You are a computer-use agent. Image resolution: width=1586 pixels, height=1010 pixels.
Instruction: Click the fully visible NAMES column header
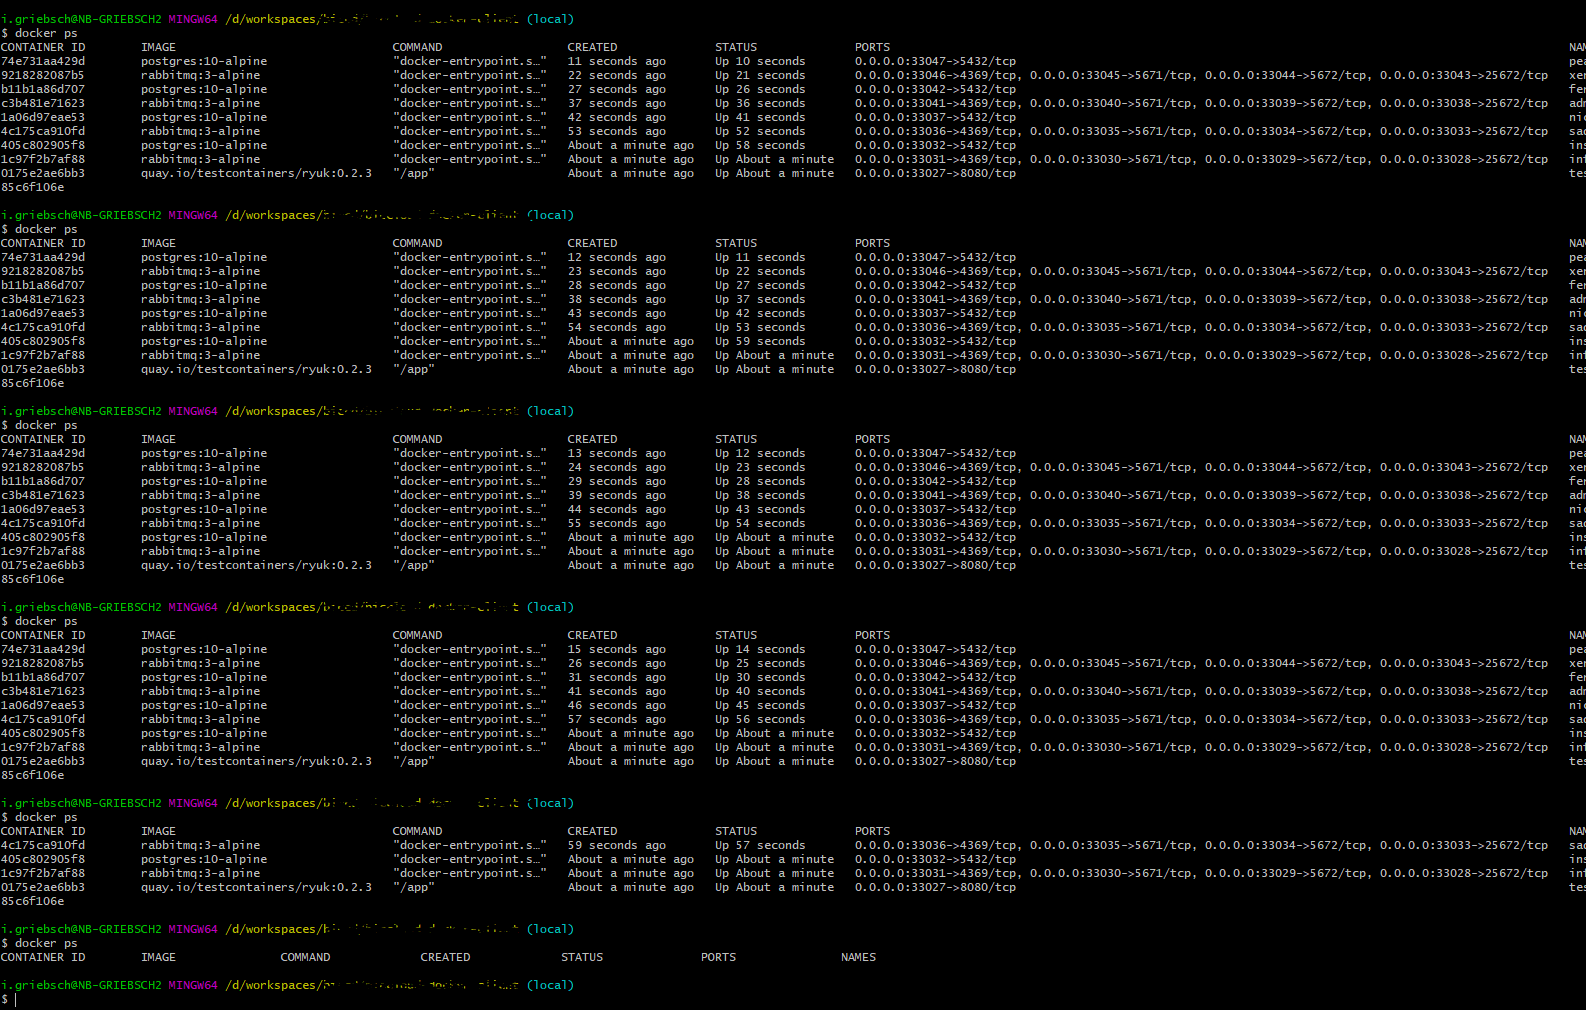[858, 957]
